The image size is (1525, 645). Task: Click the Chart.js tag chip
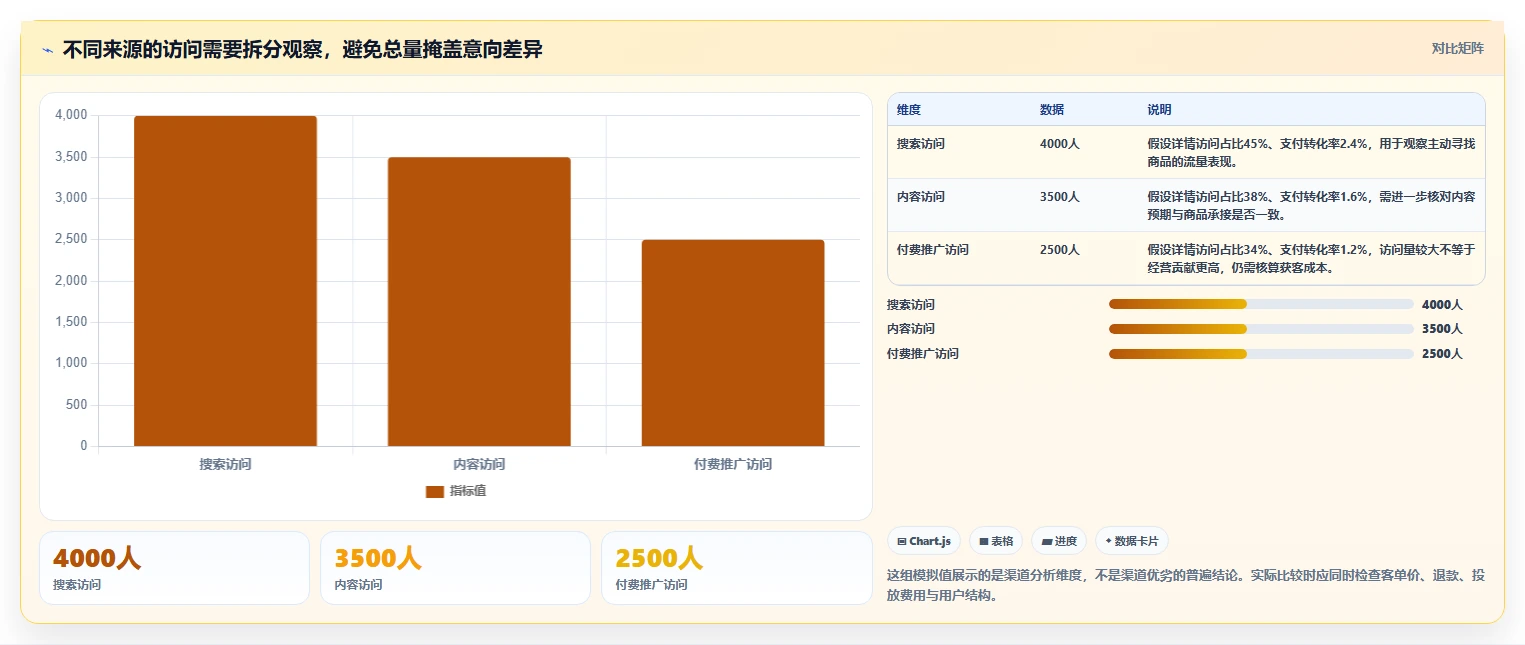924,541
